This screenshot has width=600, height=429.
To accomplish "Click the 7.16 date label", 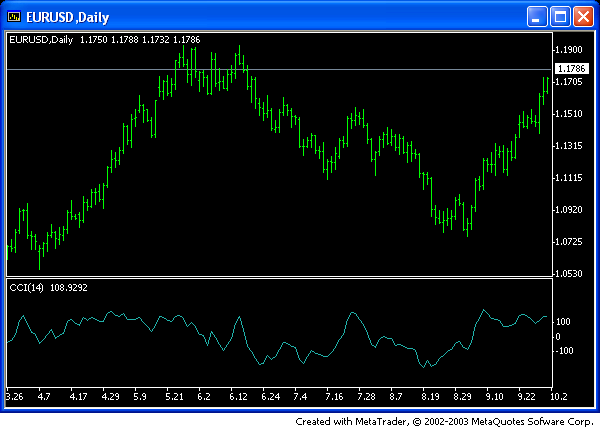I will coord(334,396).
